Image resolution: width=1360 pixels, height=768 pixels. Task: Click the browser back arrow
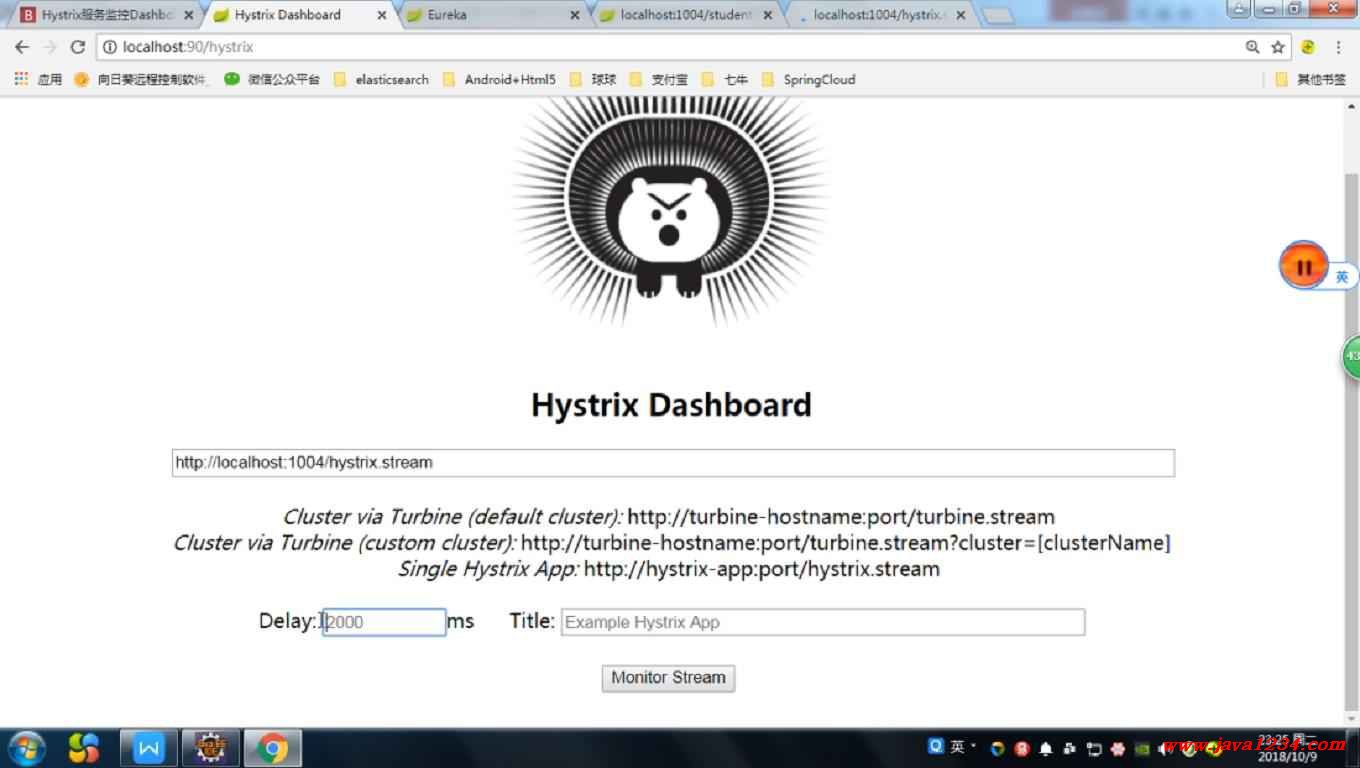click(x=22, y=47)
